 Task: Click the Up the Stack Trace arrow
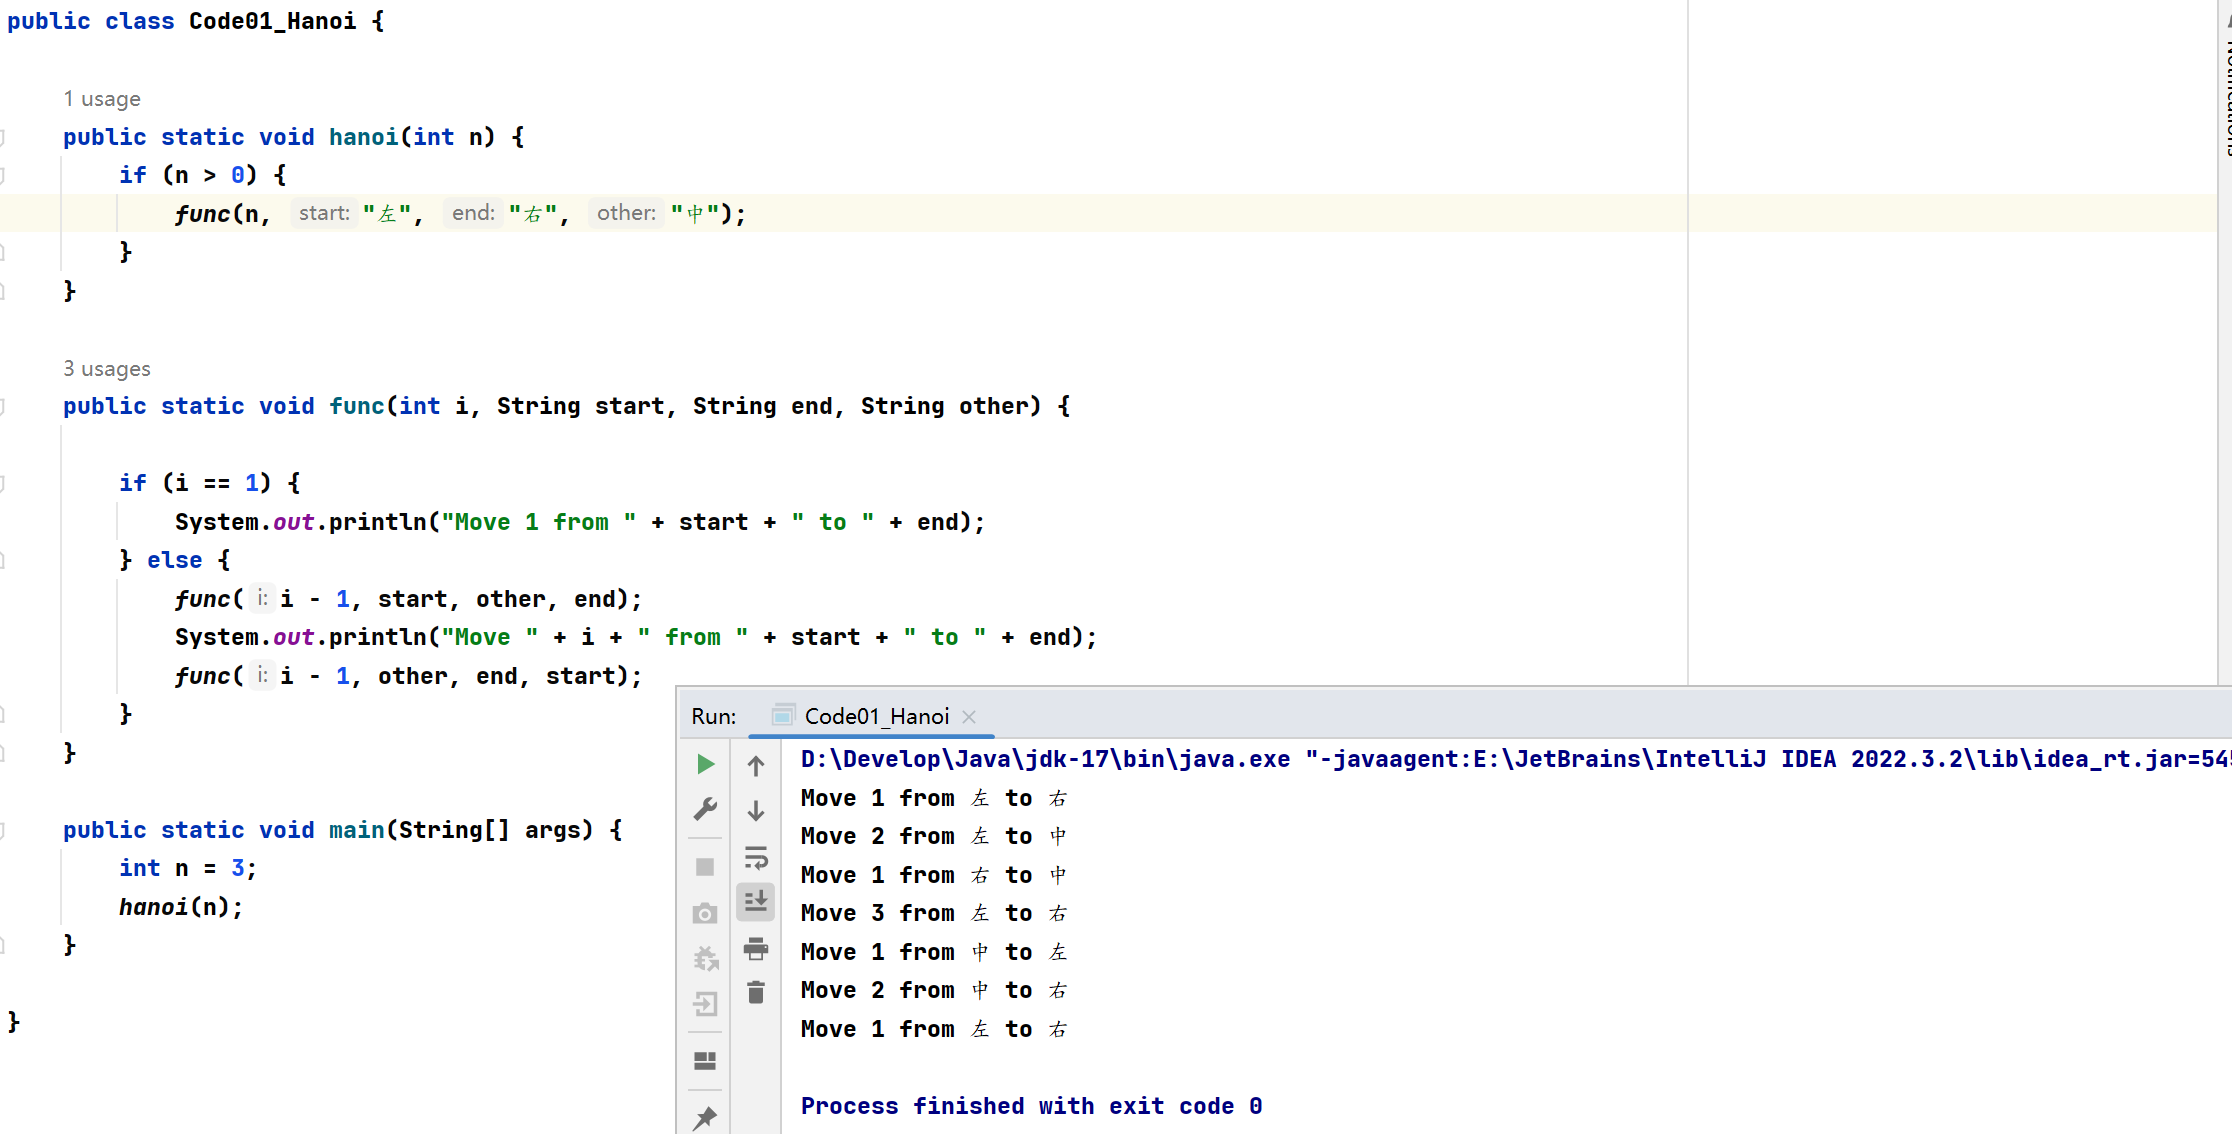point(756,766)
